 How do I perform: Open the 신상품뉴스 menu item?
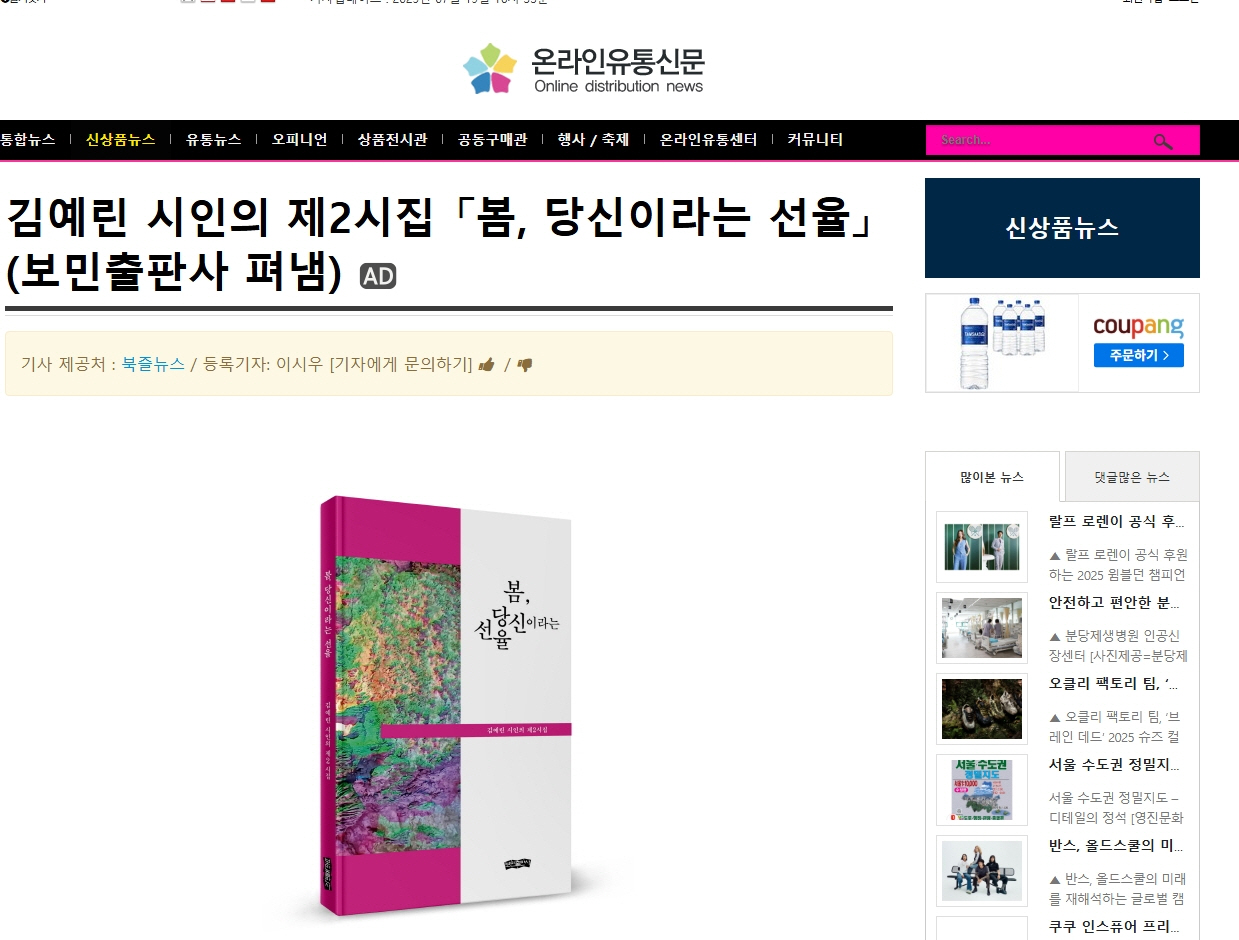[121, 140]
